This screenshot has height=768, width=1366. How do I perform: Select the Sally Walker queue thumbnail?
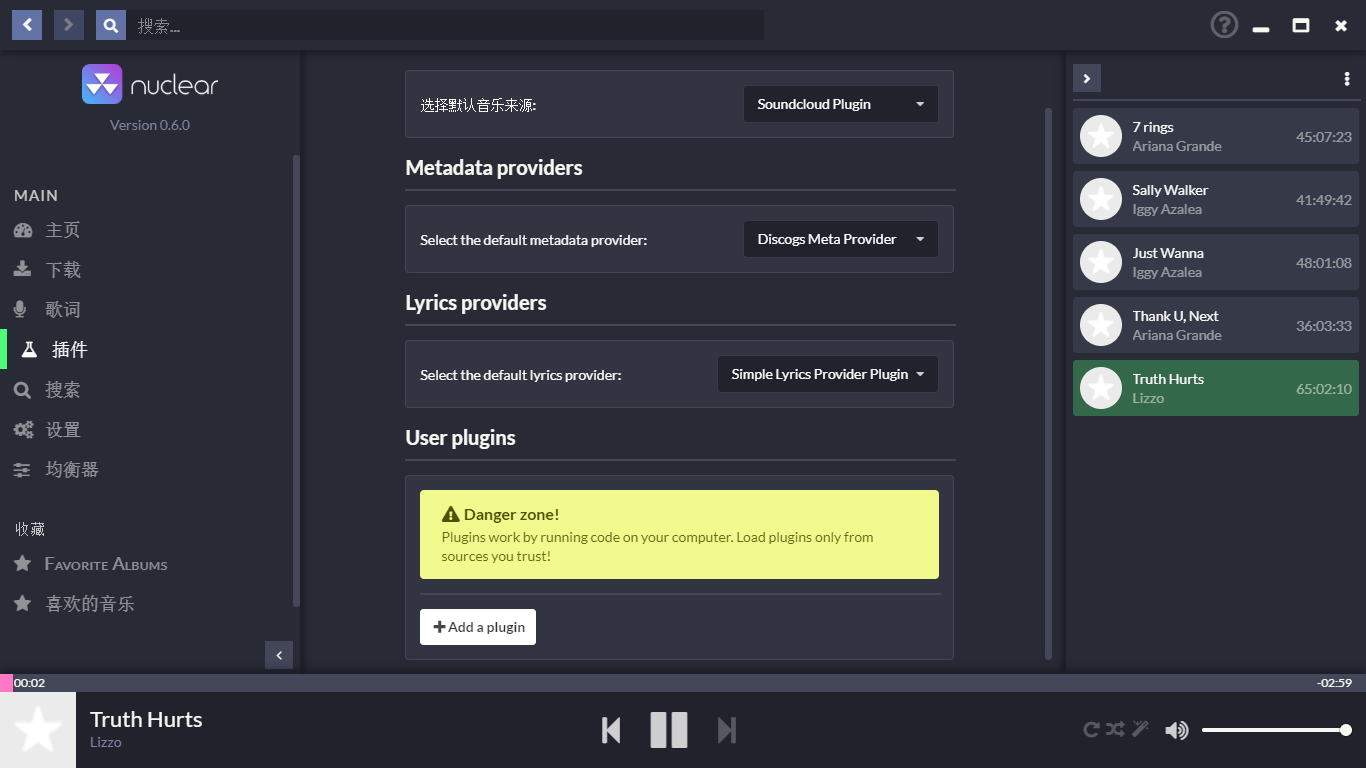click(x=1101, y=199)
